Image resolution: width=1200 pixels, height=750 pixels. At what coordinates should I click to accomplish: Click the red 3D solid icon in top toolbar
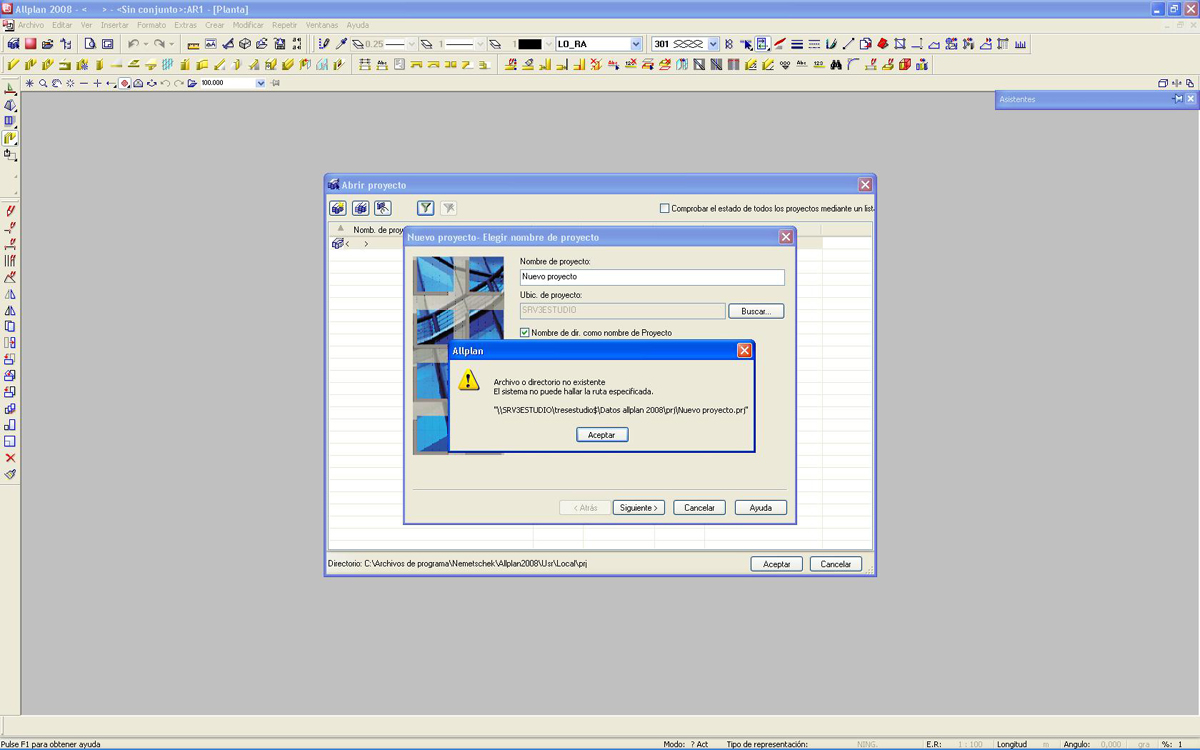point(883,44)
